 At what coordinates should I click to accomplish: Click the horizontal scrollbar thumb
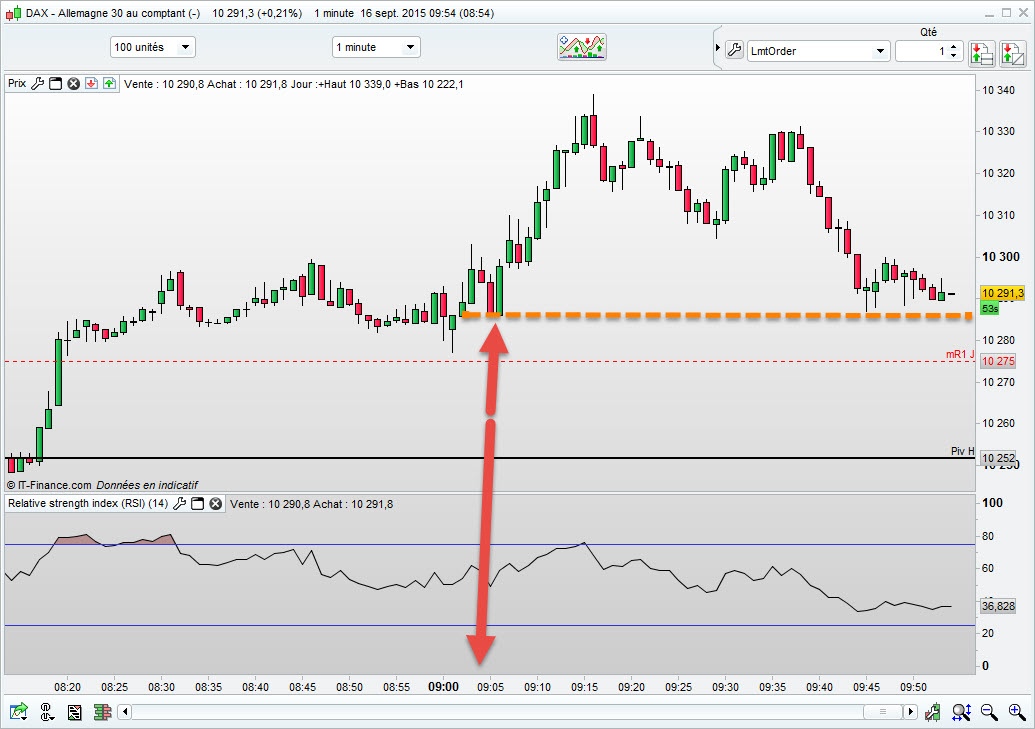883,711
